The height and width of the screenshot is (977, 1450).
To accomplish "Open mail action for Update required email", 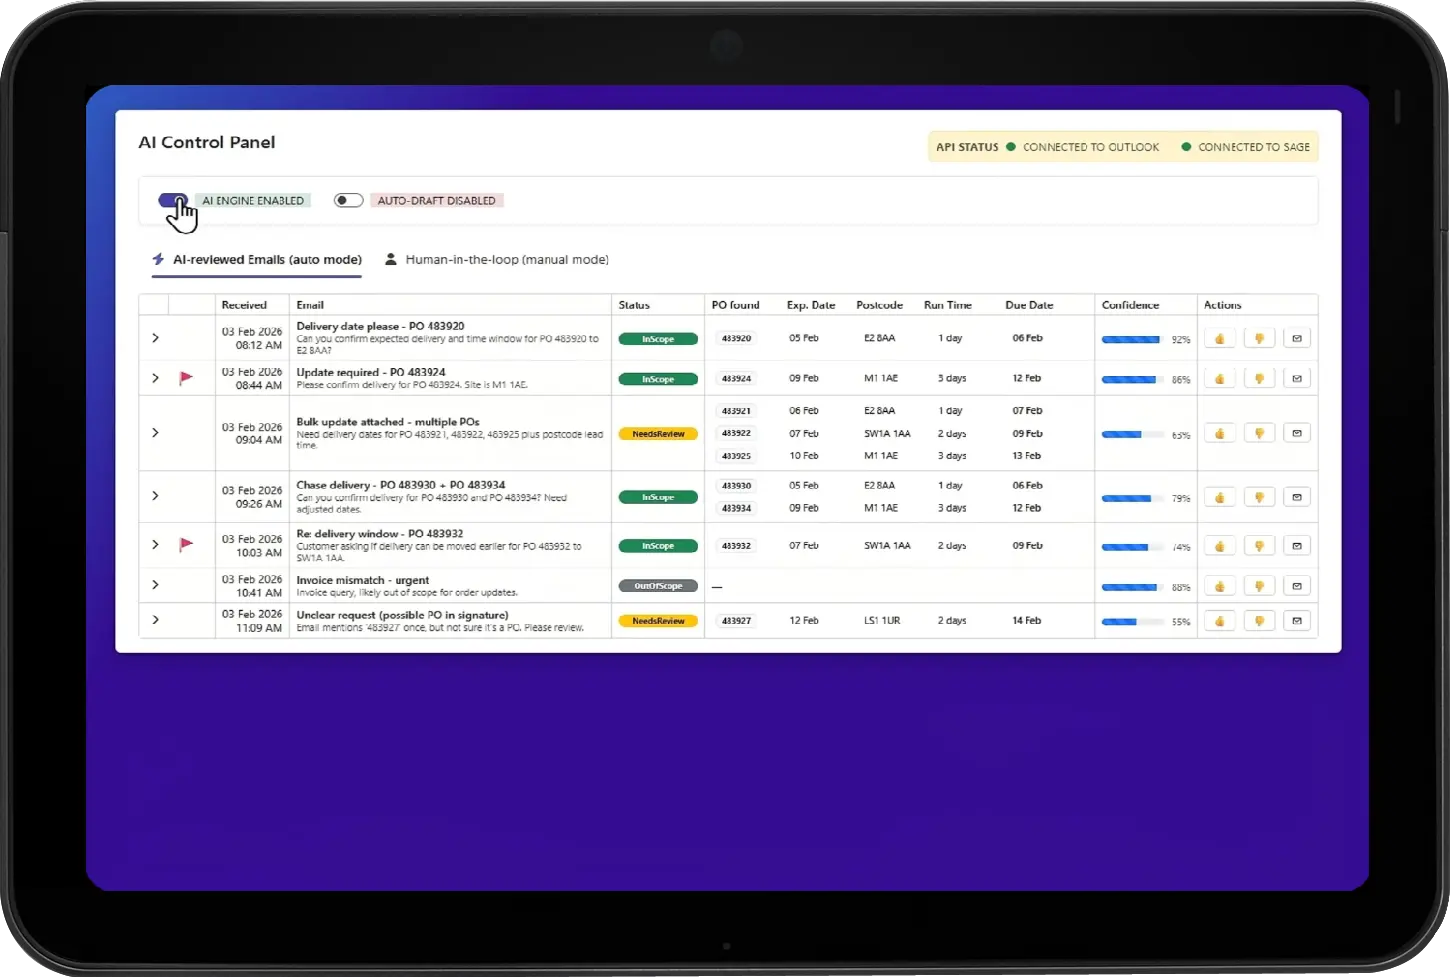I will coord(1297,379).
